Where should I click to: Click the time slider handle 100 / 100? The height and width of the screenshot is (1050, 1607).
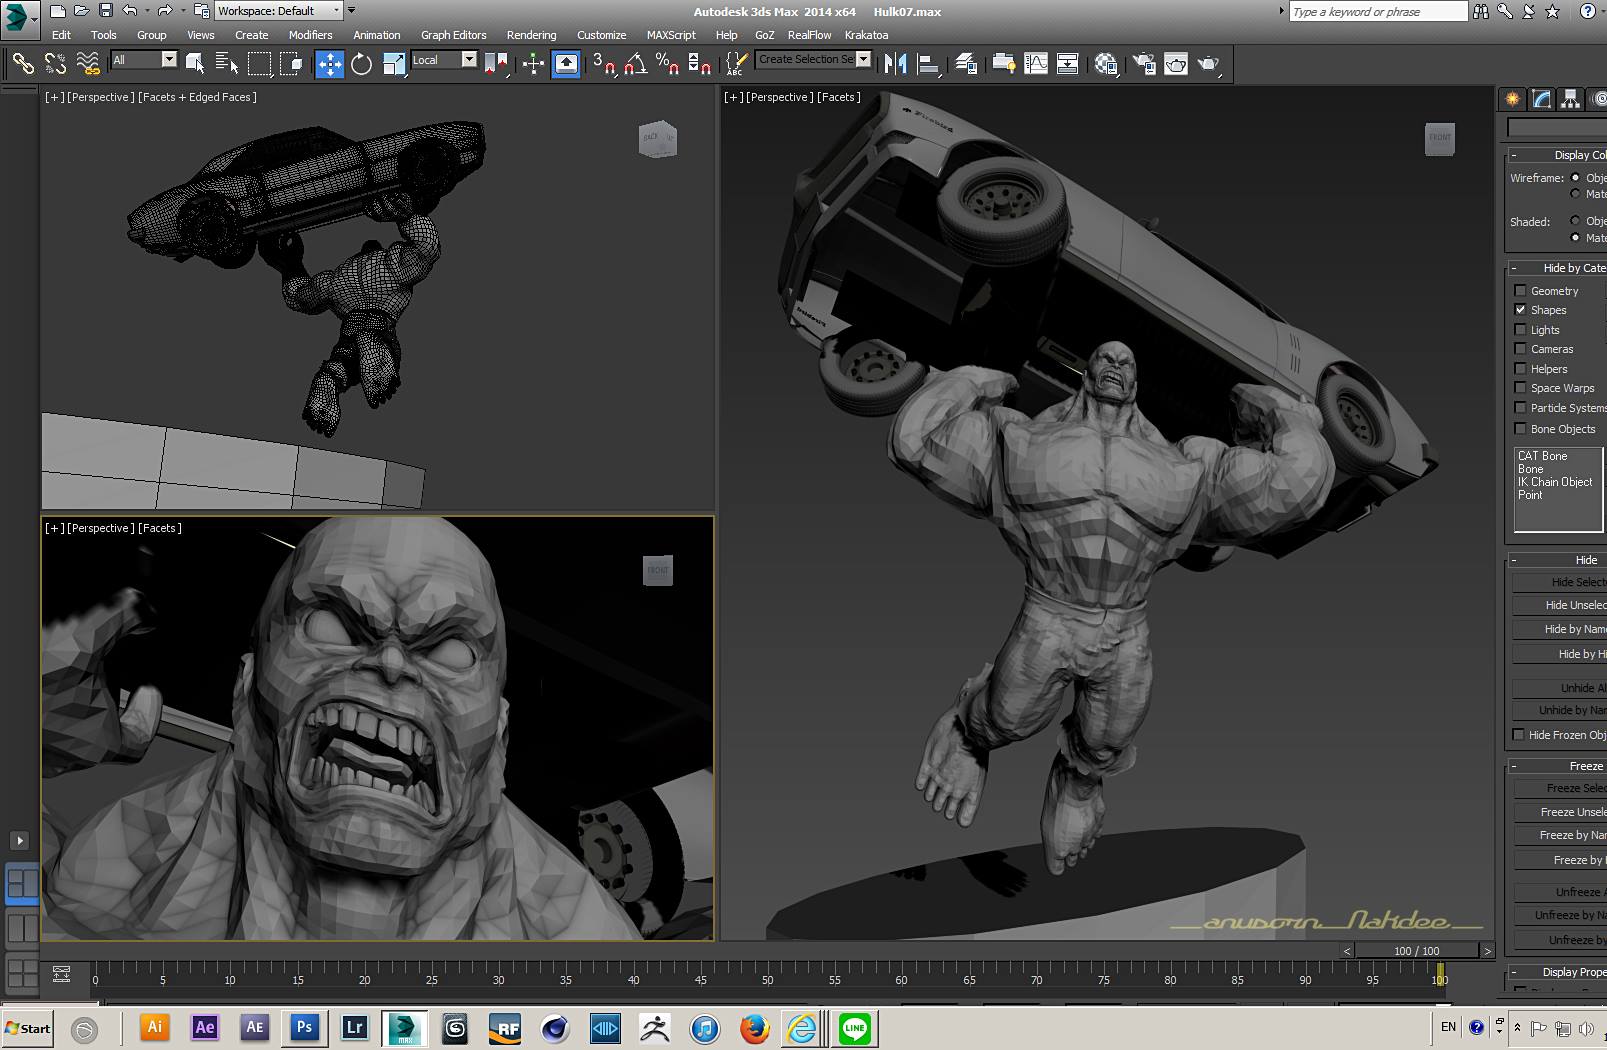pyautogui.click(x=1417, y=951)
